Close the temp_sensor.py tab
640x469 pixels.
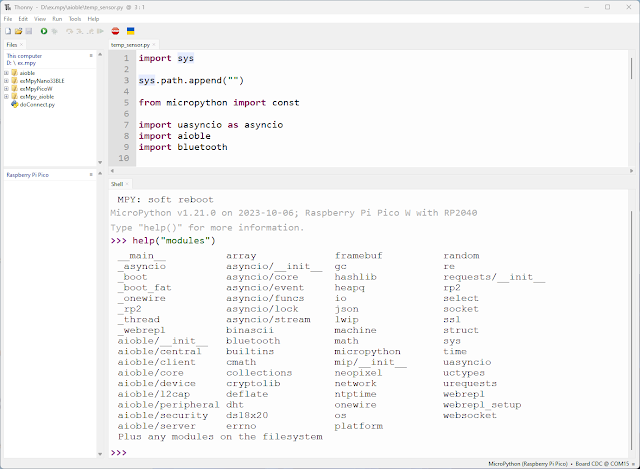[x=154, y=45]
